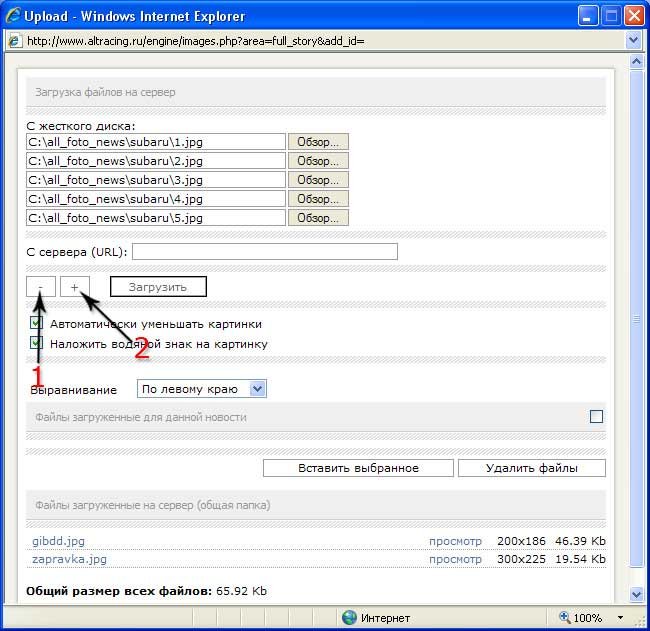
Task: Expand the address bar URL dropdown arrow
Action: [632, 41]
